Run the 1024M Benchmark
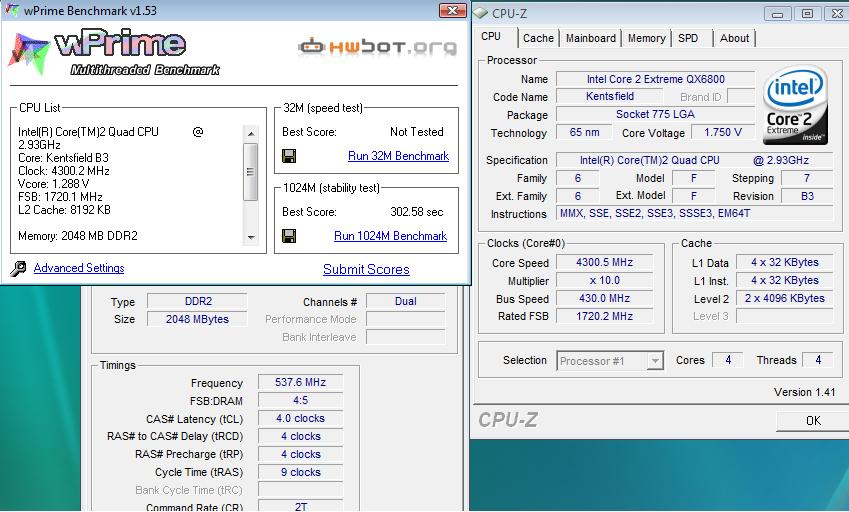 coord(390,236)
